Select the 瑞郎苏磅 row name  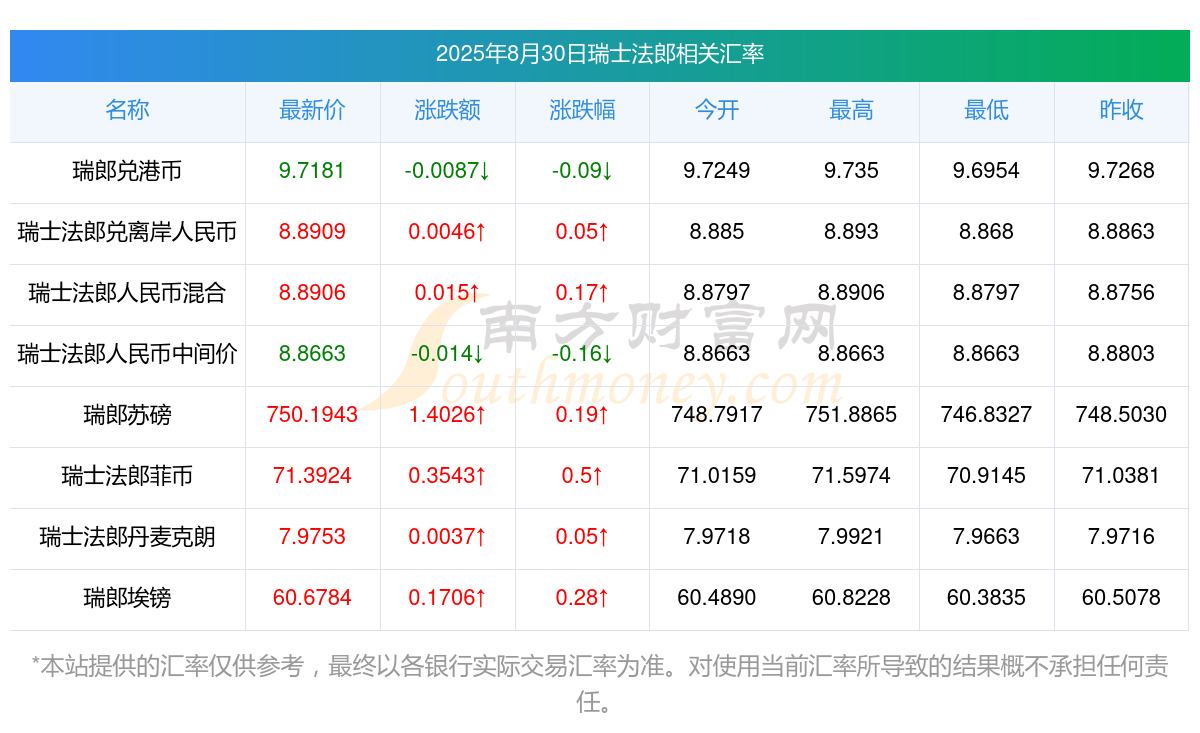(127, 415)
